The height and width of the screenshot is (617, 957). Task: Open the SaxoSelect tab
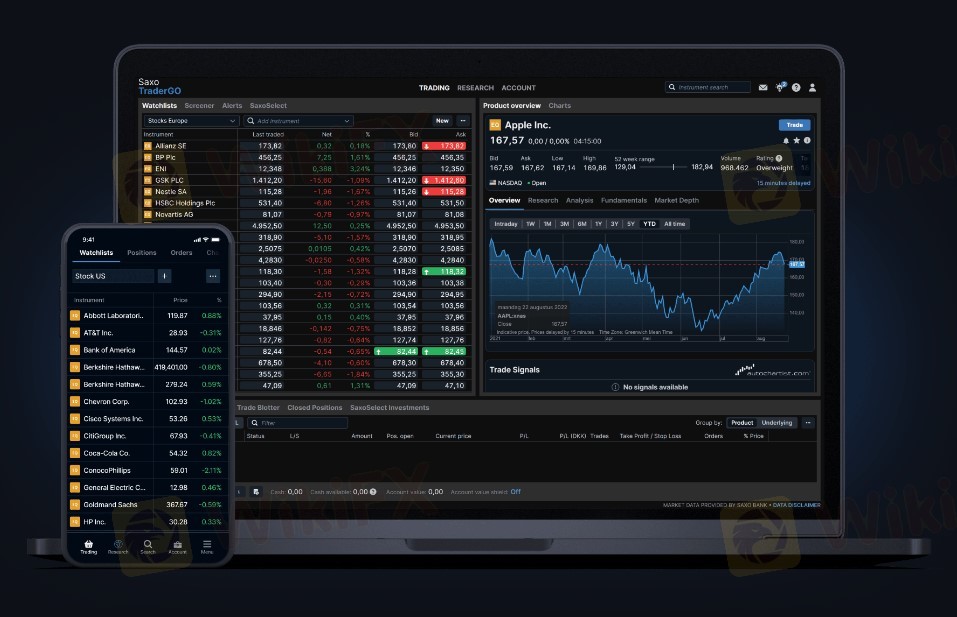pyautogui.click(x=268, y=106)
